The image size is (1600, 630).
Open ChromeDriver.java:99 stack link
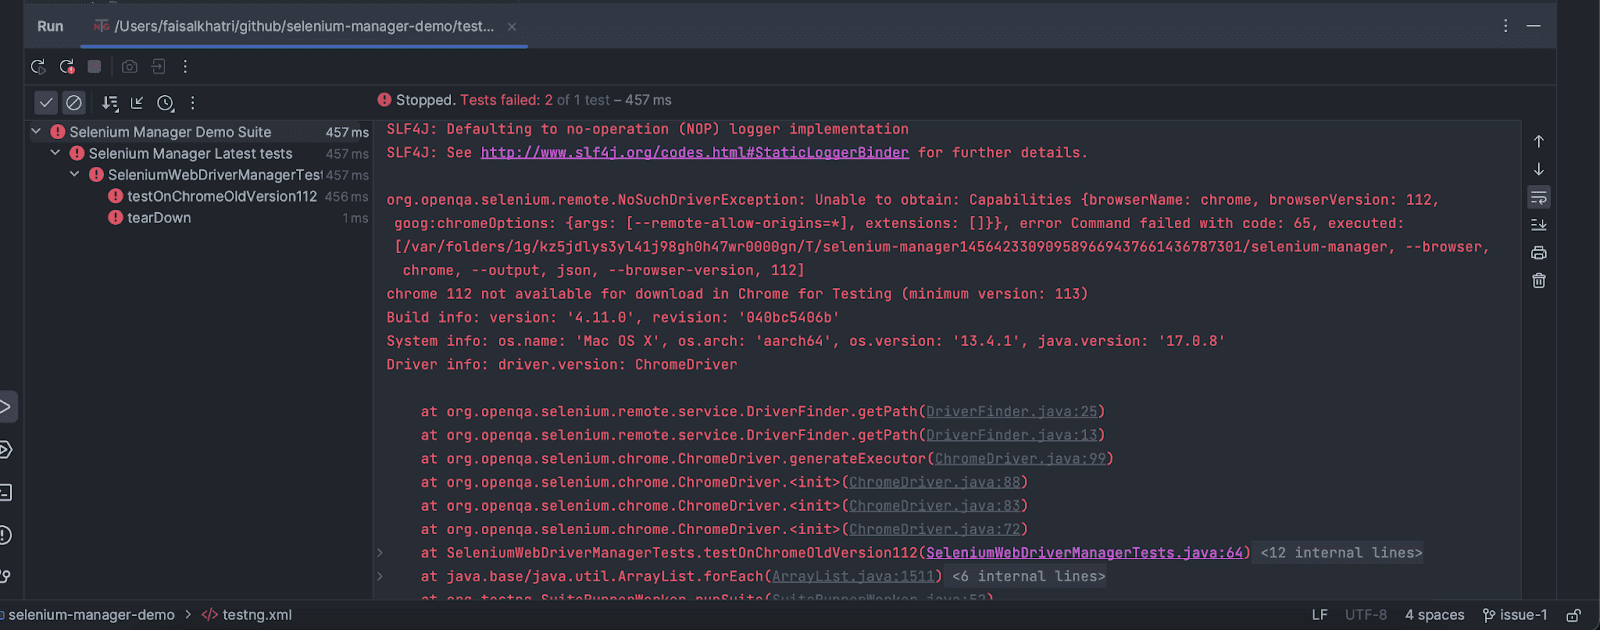click(1020, 459)
